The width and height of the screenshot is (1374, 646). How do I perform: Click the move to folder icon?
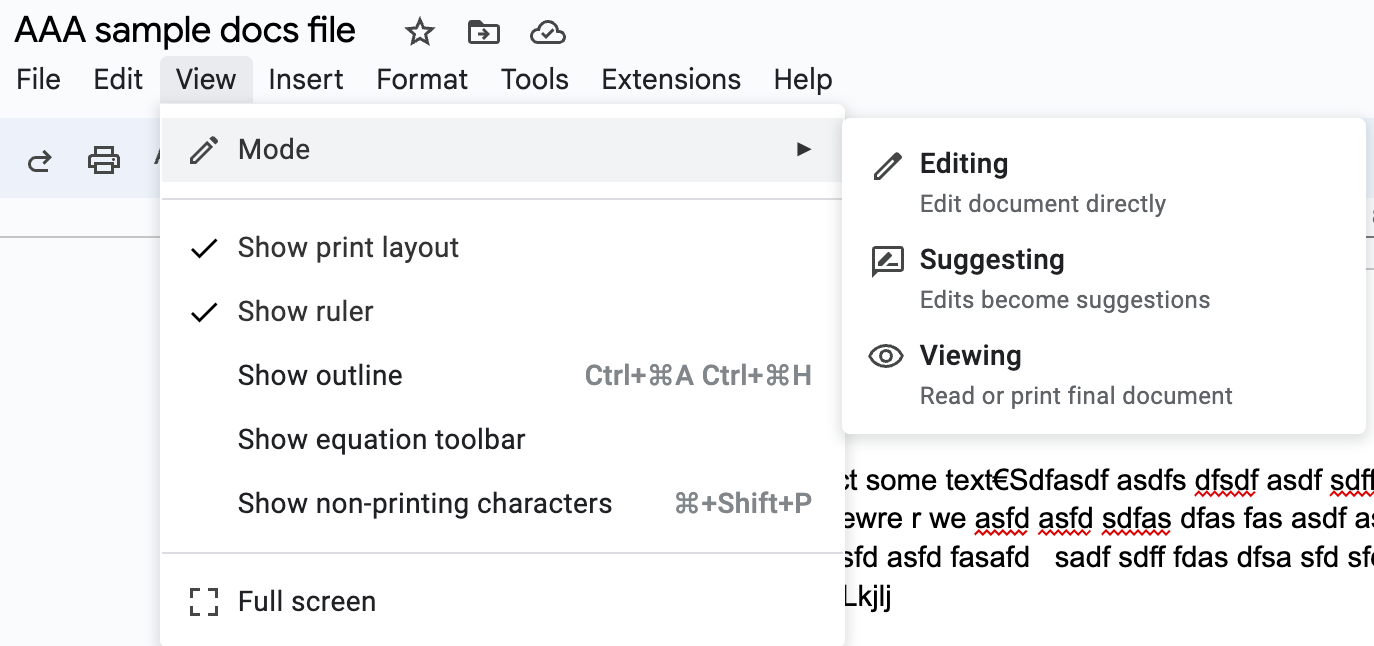(x=484, y=33)
